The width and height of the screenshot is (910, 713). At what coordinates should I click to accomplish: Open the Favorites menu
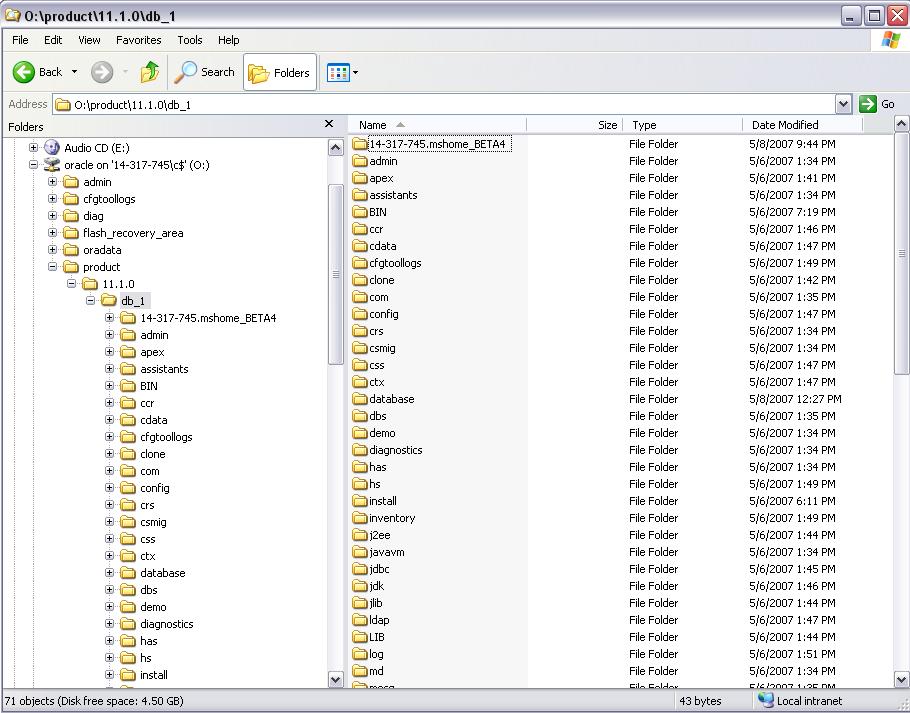point(138,40)
